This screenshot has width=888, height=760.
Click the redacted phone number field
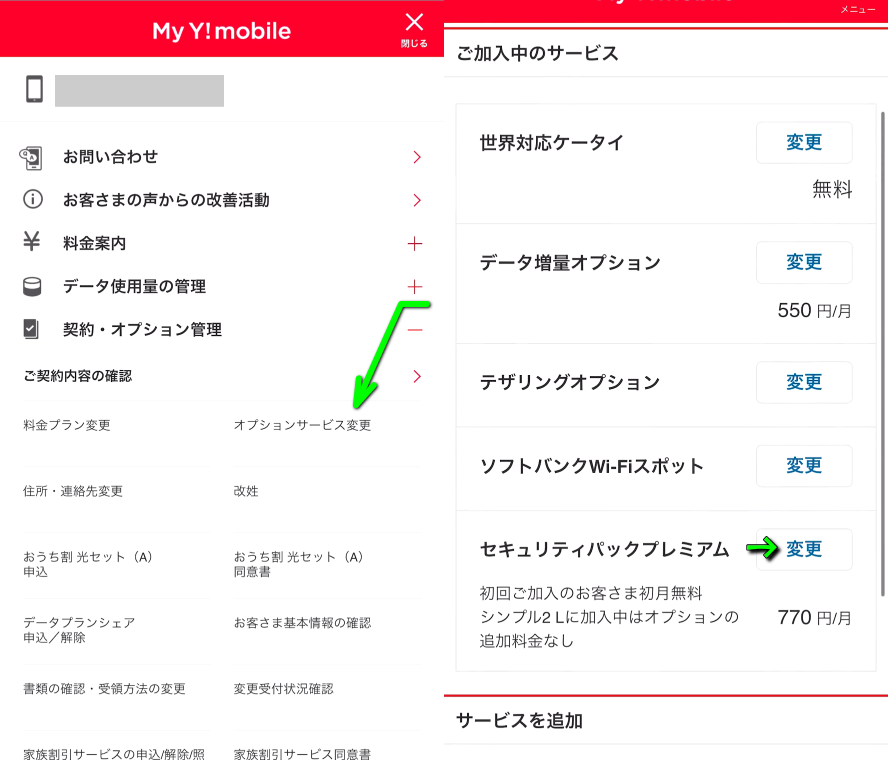(139, 91)
